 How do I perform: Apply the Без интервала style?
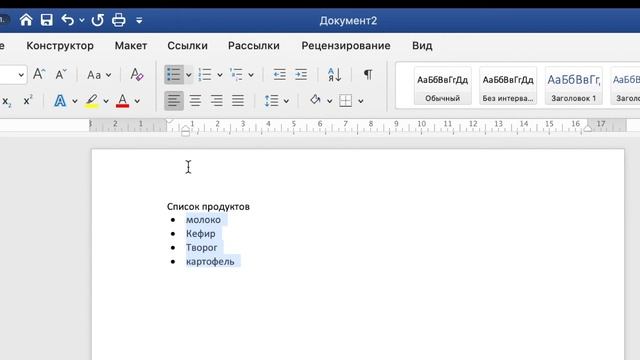click(x=508, y=86)
